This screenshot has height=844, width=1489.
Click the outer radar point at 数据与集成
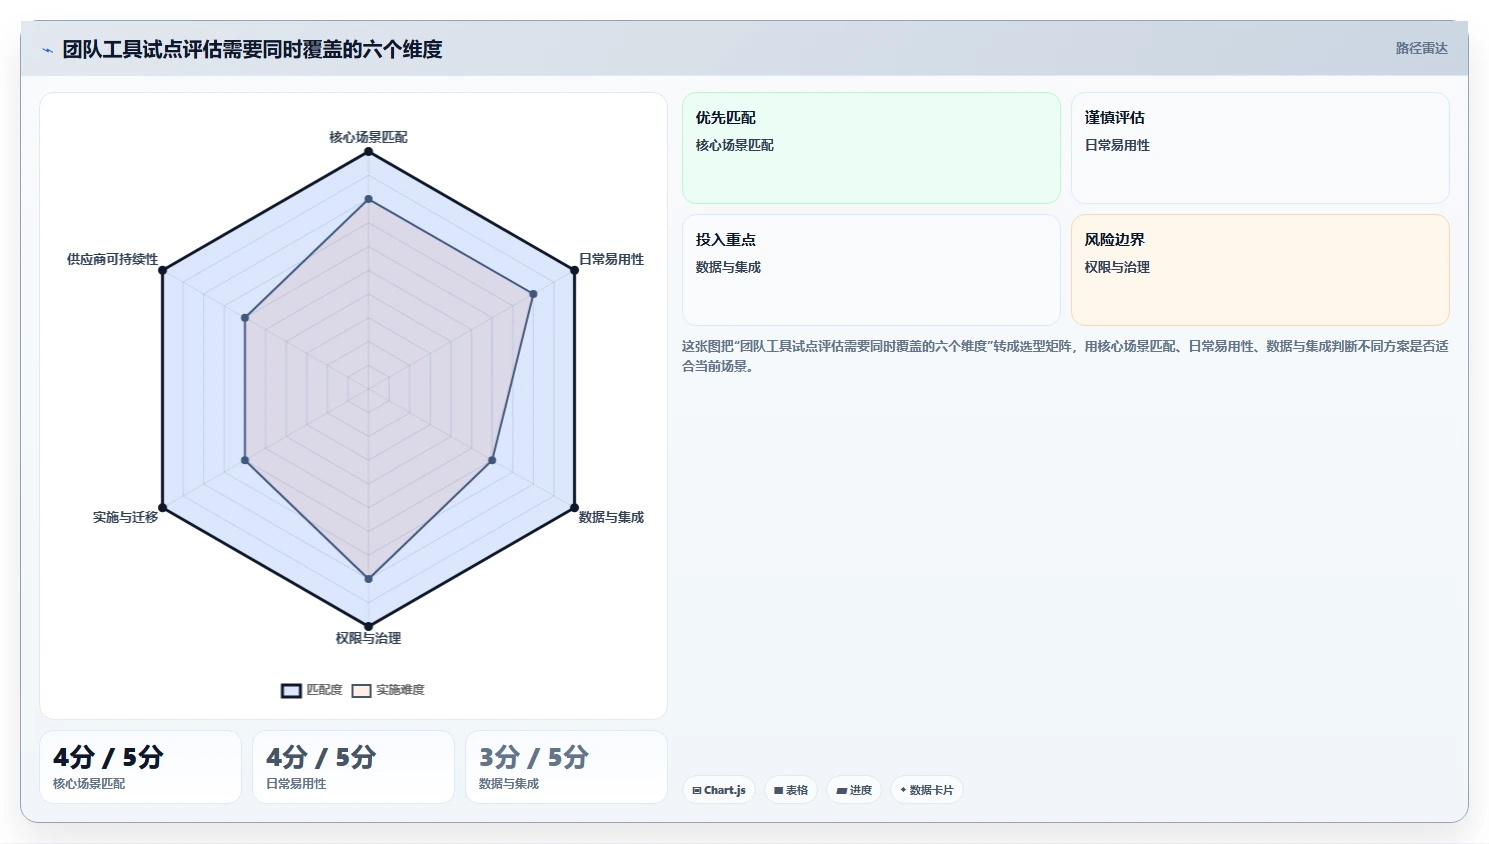coord(574,508)
